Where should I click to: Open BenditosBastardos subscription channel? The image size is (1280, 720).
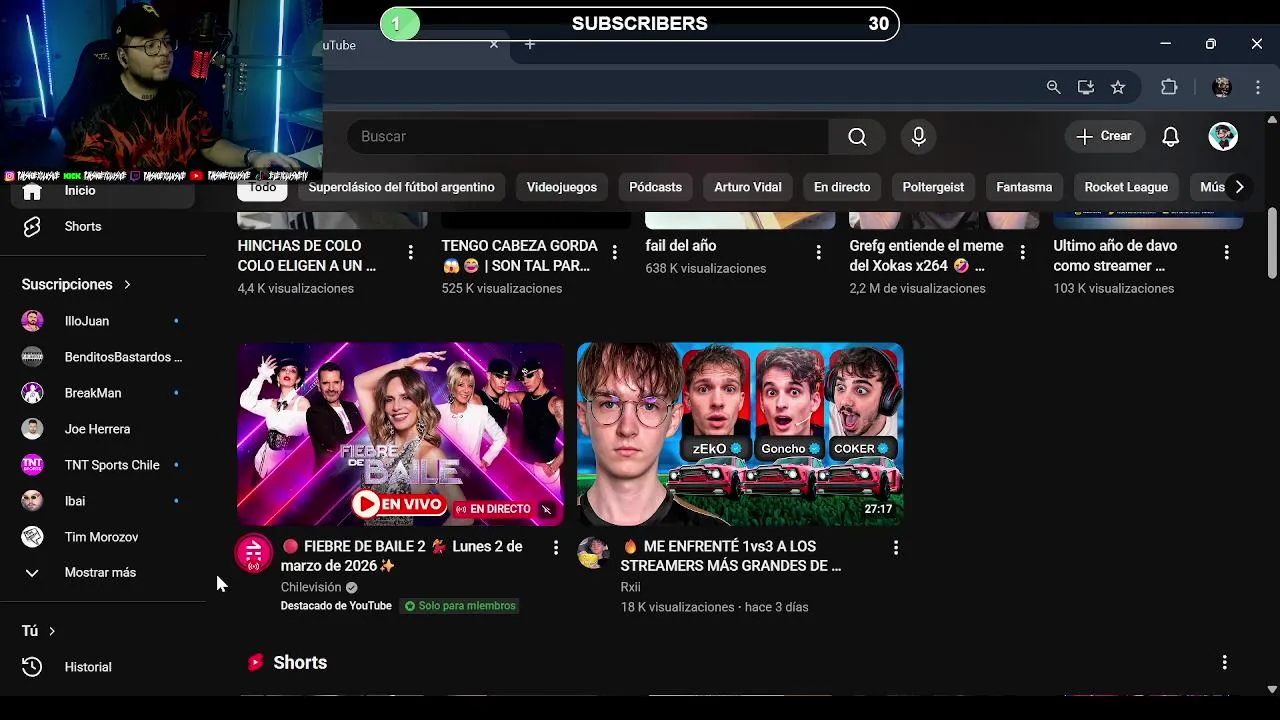(103, 357)
